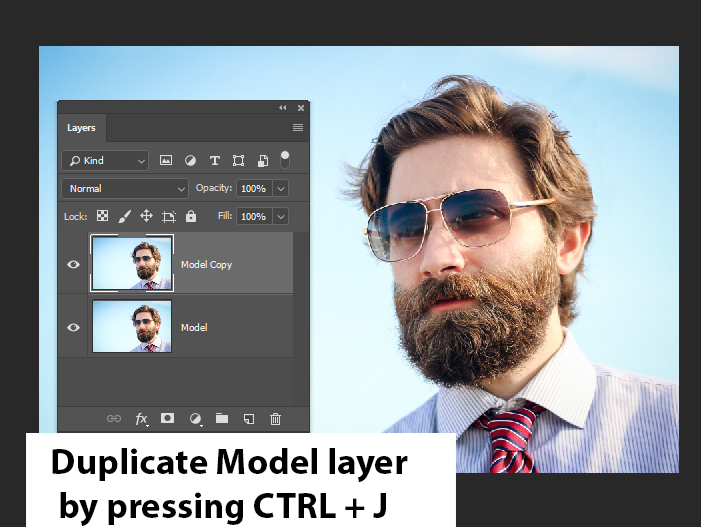Click the Opacity 100% input field
Viewport: 701px width, 527px height.
254,189
